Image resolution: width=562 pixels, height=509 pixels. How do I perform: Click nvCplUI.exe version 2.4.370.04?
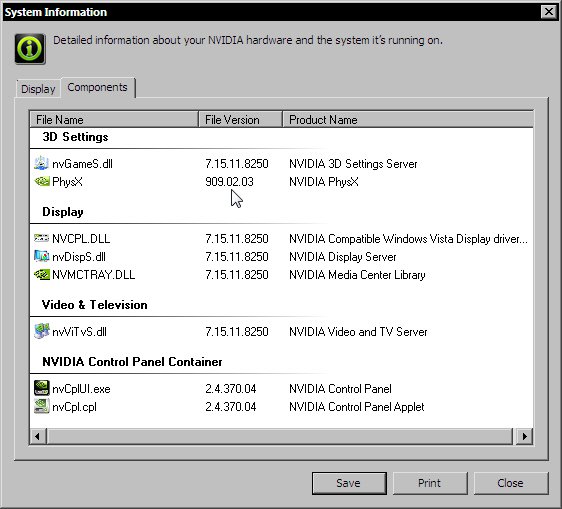231,389
